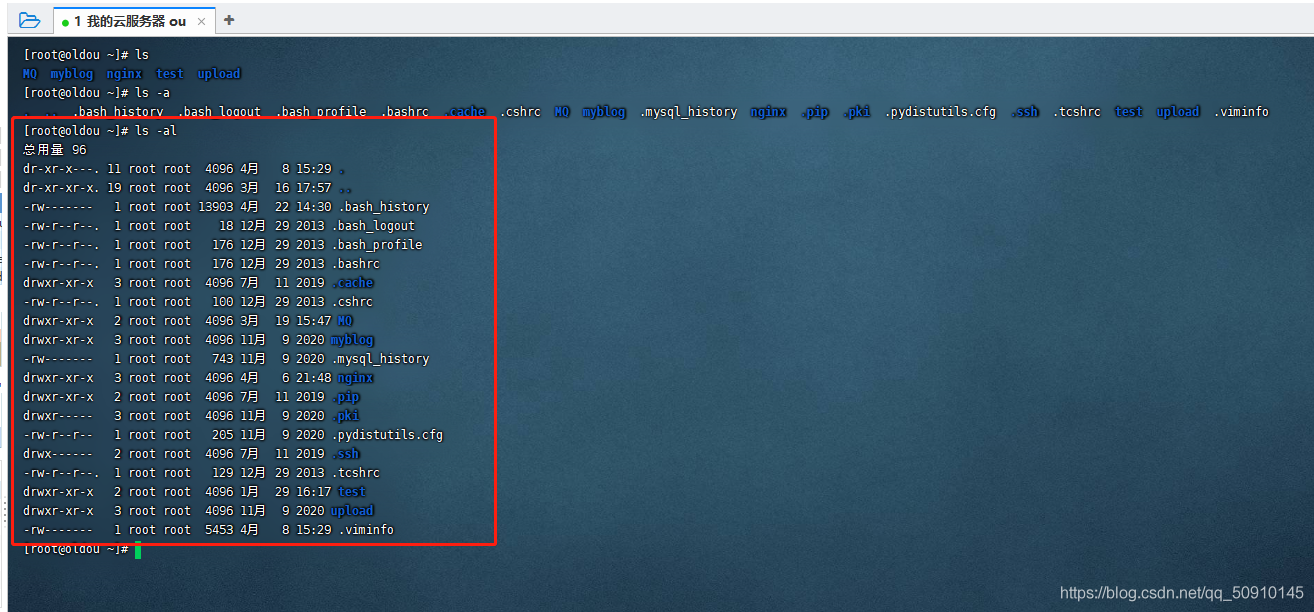Click .mysql_history in the ls -a output row
The width and height of the screenshot is (1314, 612).
pos(688,112)
